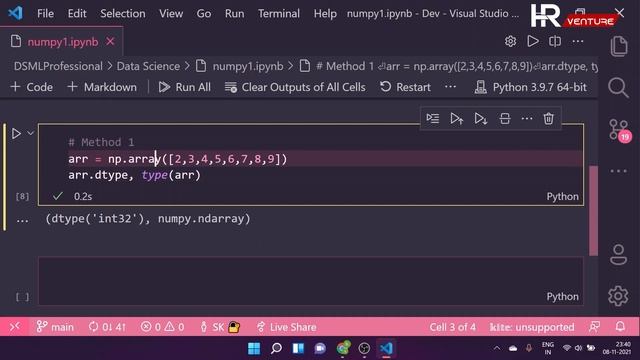The height and width of the screenshot is (360, 640).
Task: Open cell More Actions ellipsis
Action: (x=527, y=118)
